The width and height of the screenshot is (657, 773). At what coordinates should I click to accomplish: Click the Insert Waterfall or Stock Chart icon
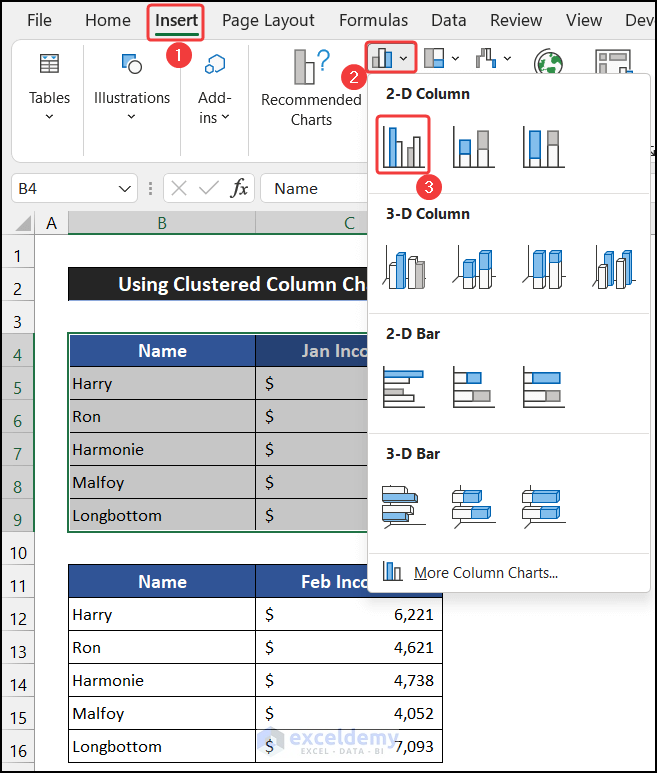point(486,58)
